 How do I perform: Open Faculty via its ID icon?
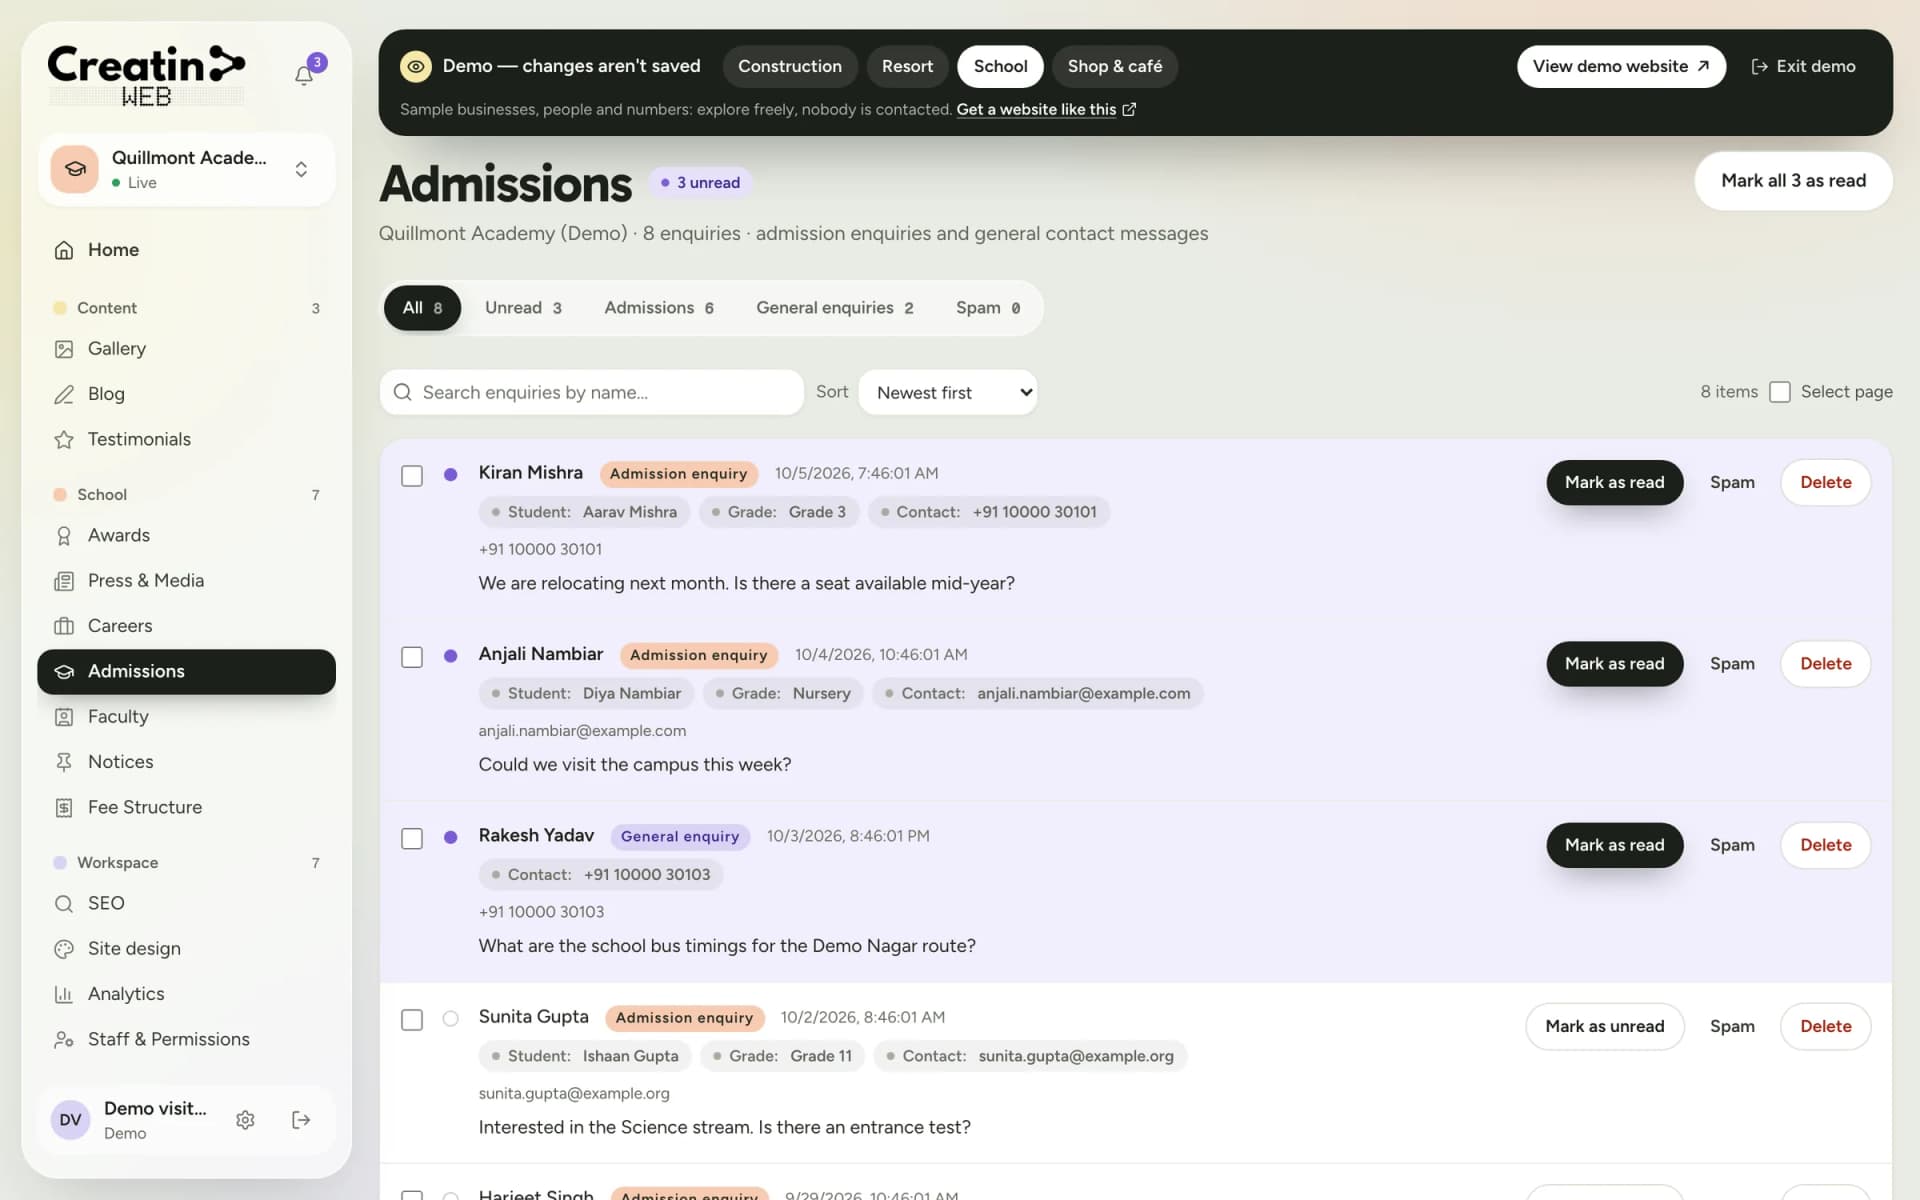[x=64, y=717]
